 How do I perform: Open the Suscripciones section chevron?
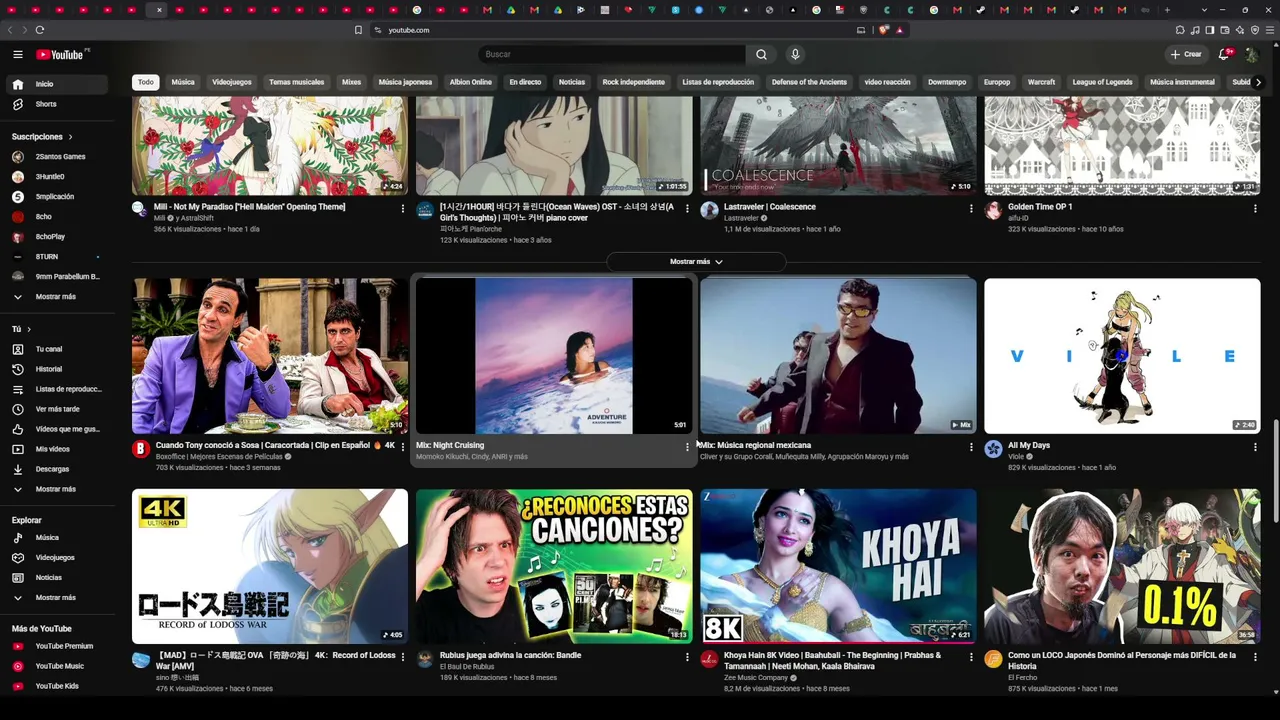(x=70, y=137)
